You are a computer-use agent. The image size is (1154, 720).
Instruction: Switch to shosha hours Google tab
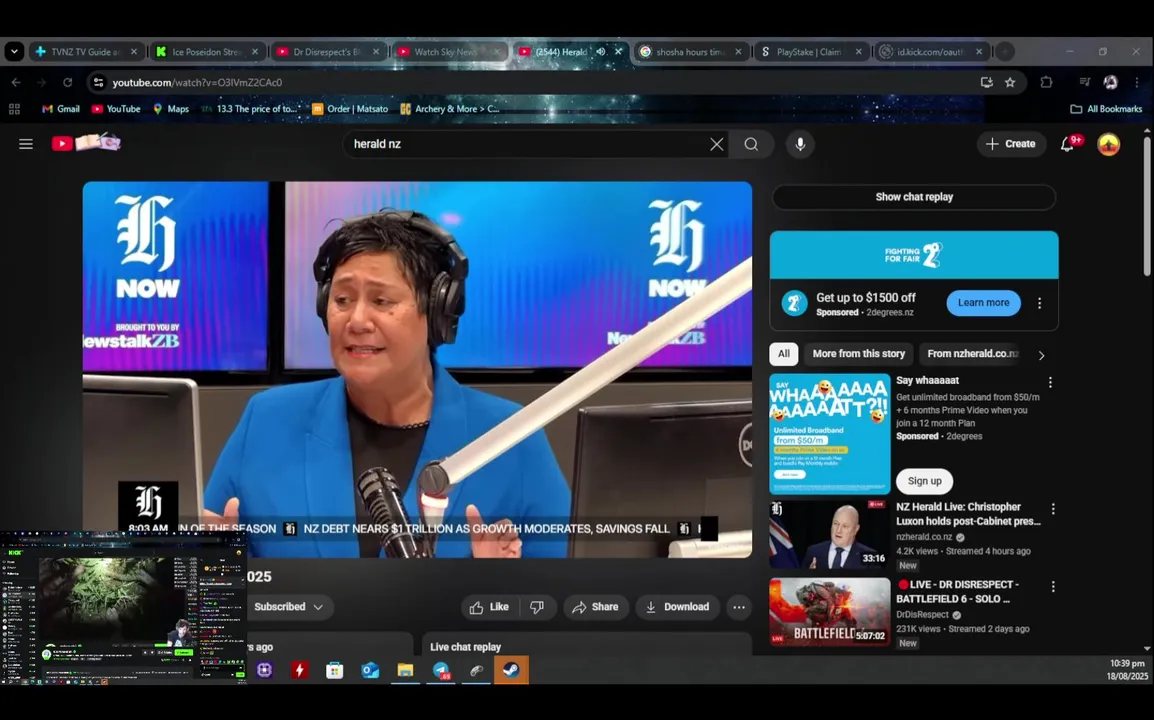(x=690, y=52)
